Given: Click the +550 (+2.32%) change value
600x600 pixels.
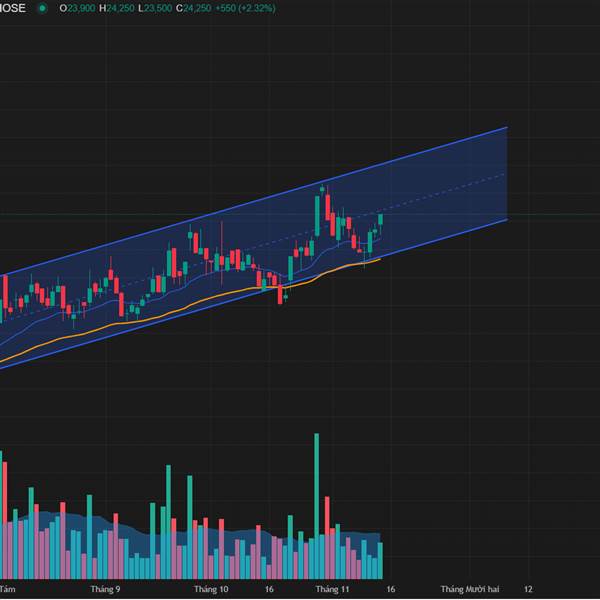Looking at the screenshot, I should point(245,8).
